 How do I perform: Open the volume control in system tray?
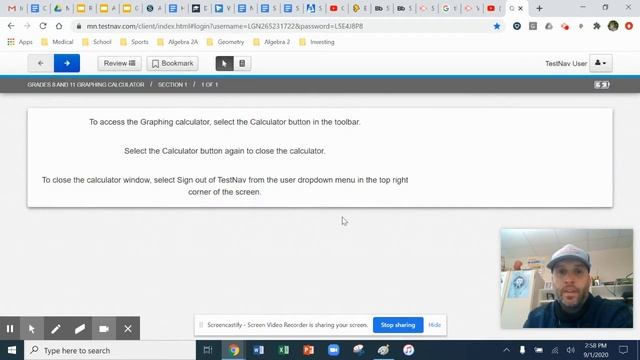(571, 350)
